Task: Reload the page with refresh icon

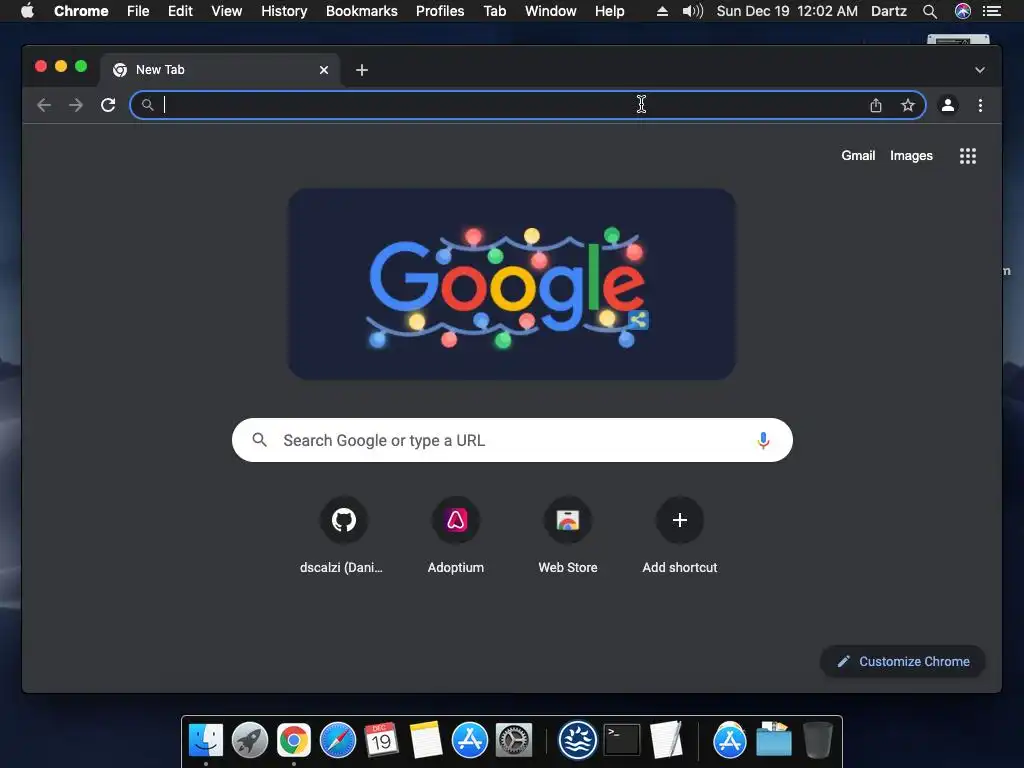Action: click(x=108, y=105)
